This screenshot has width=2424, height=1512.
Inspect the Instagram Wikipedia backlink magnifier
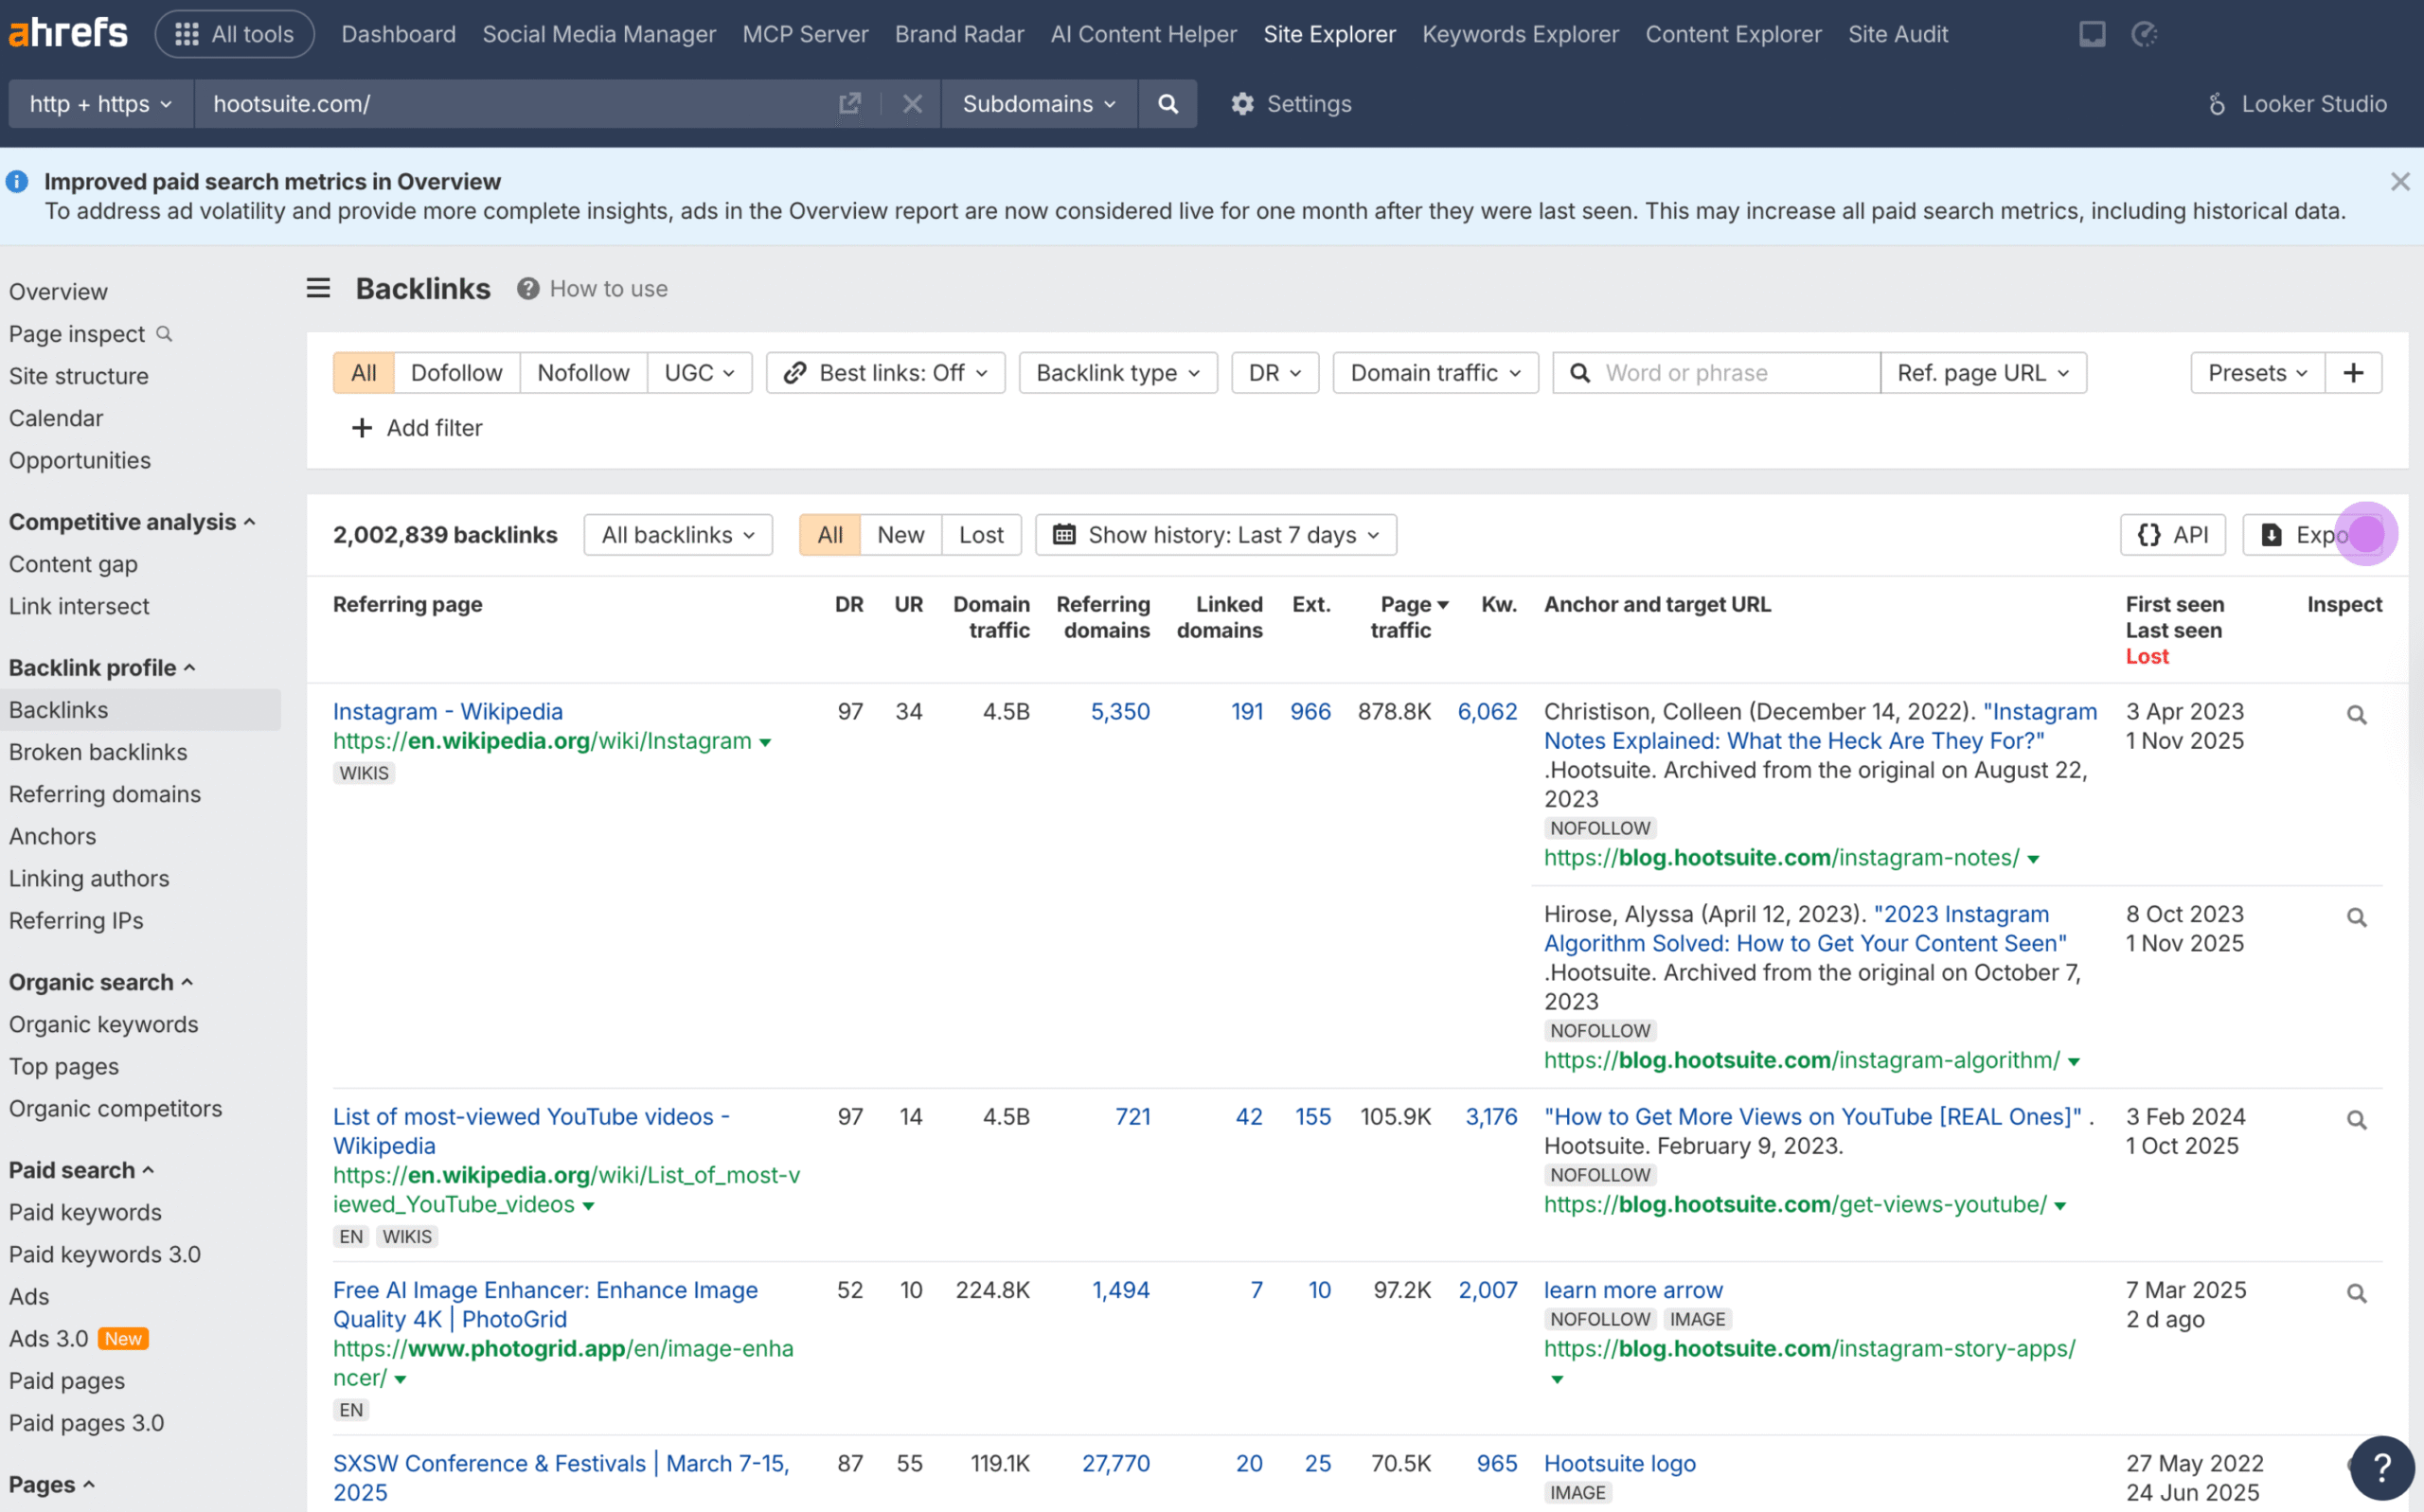pyautogui.click(x=2356, y=715)
